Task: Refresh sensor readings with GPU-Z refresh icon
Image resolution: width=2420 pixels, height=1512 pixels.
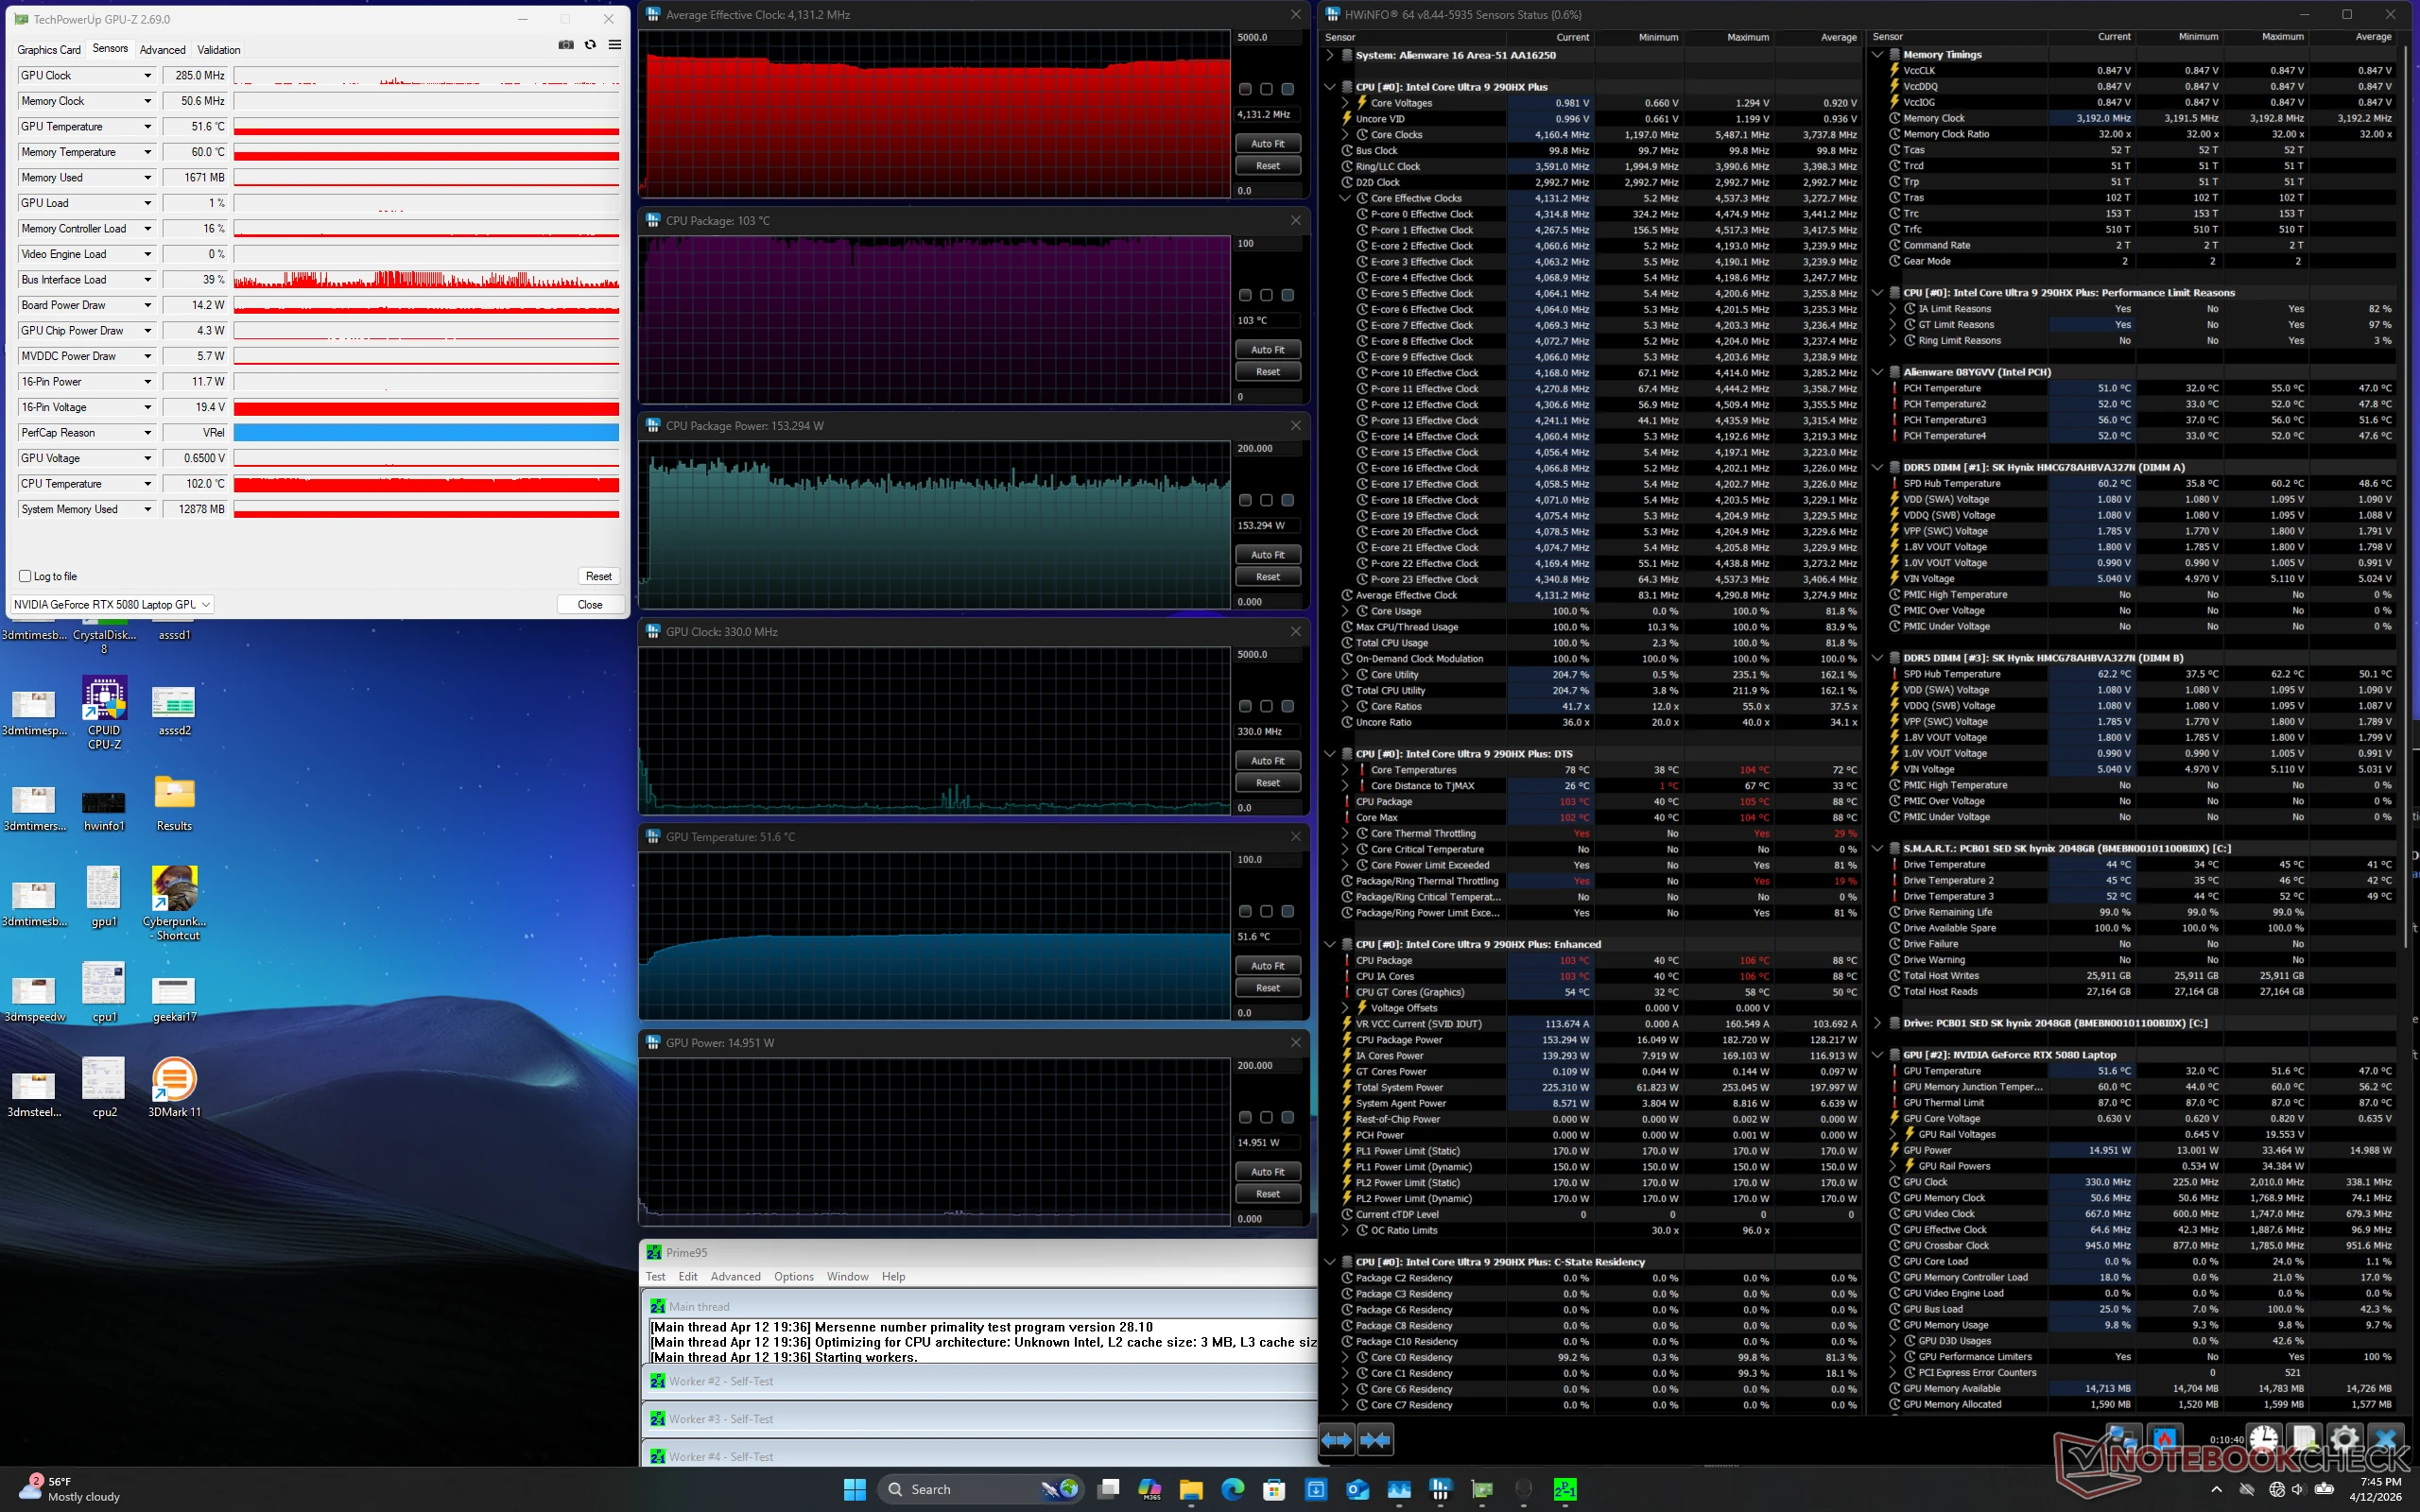Action: [591, 45]
